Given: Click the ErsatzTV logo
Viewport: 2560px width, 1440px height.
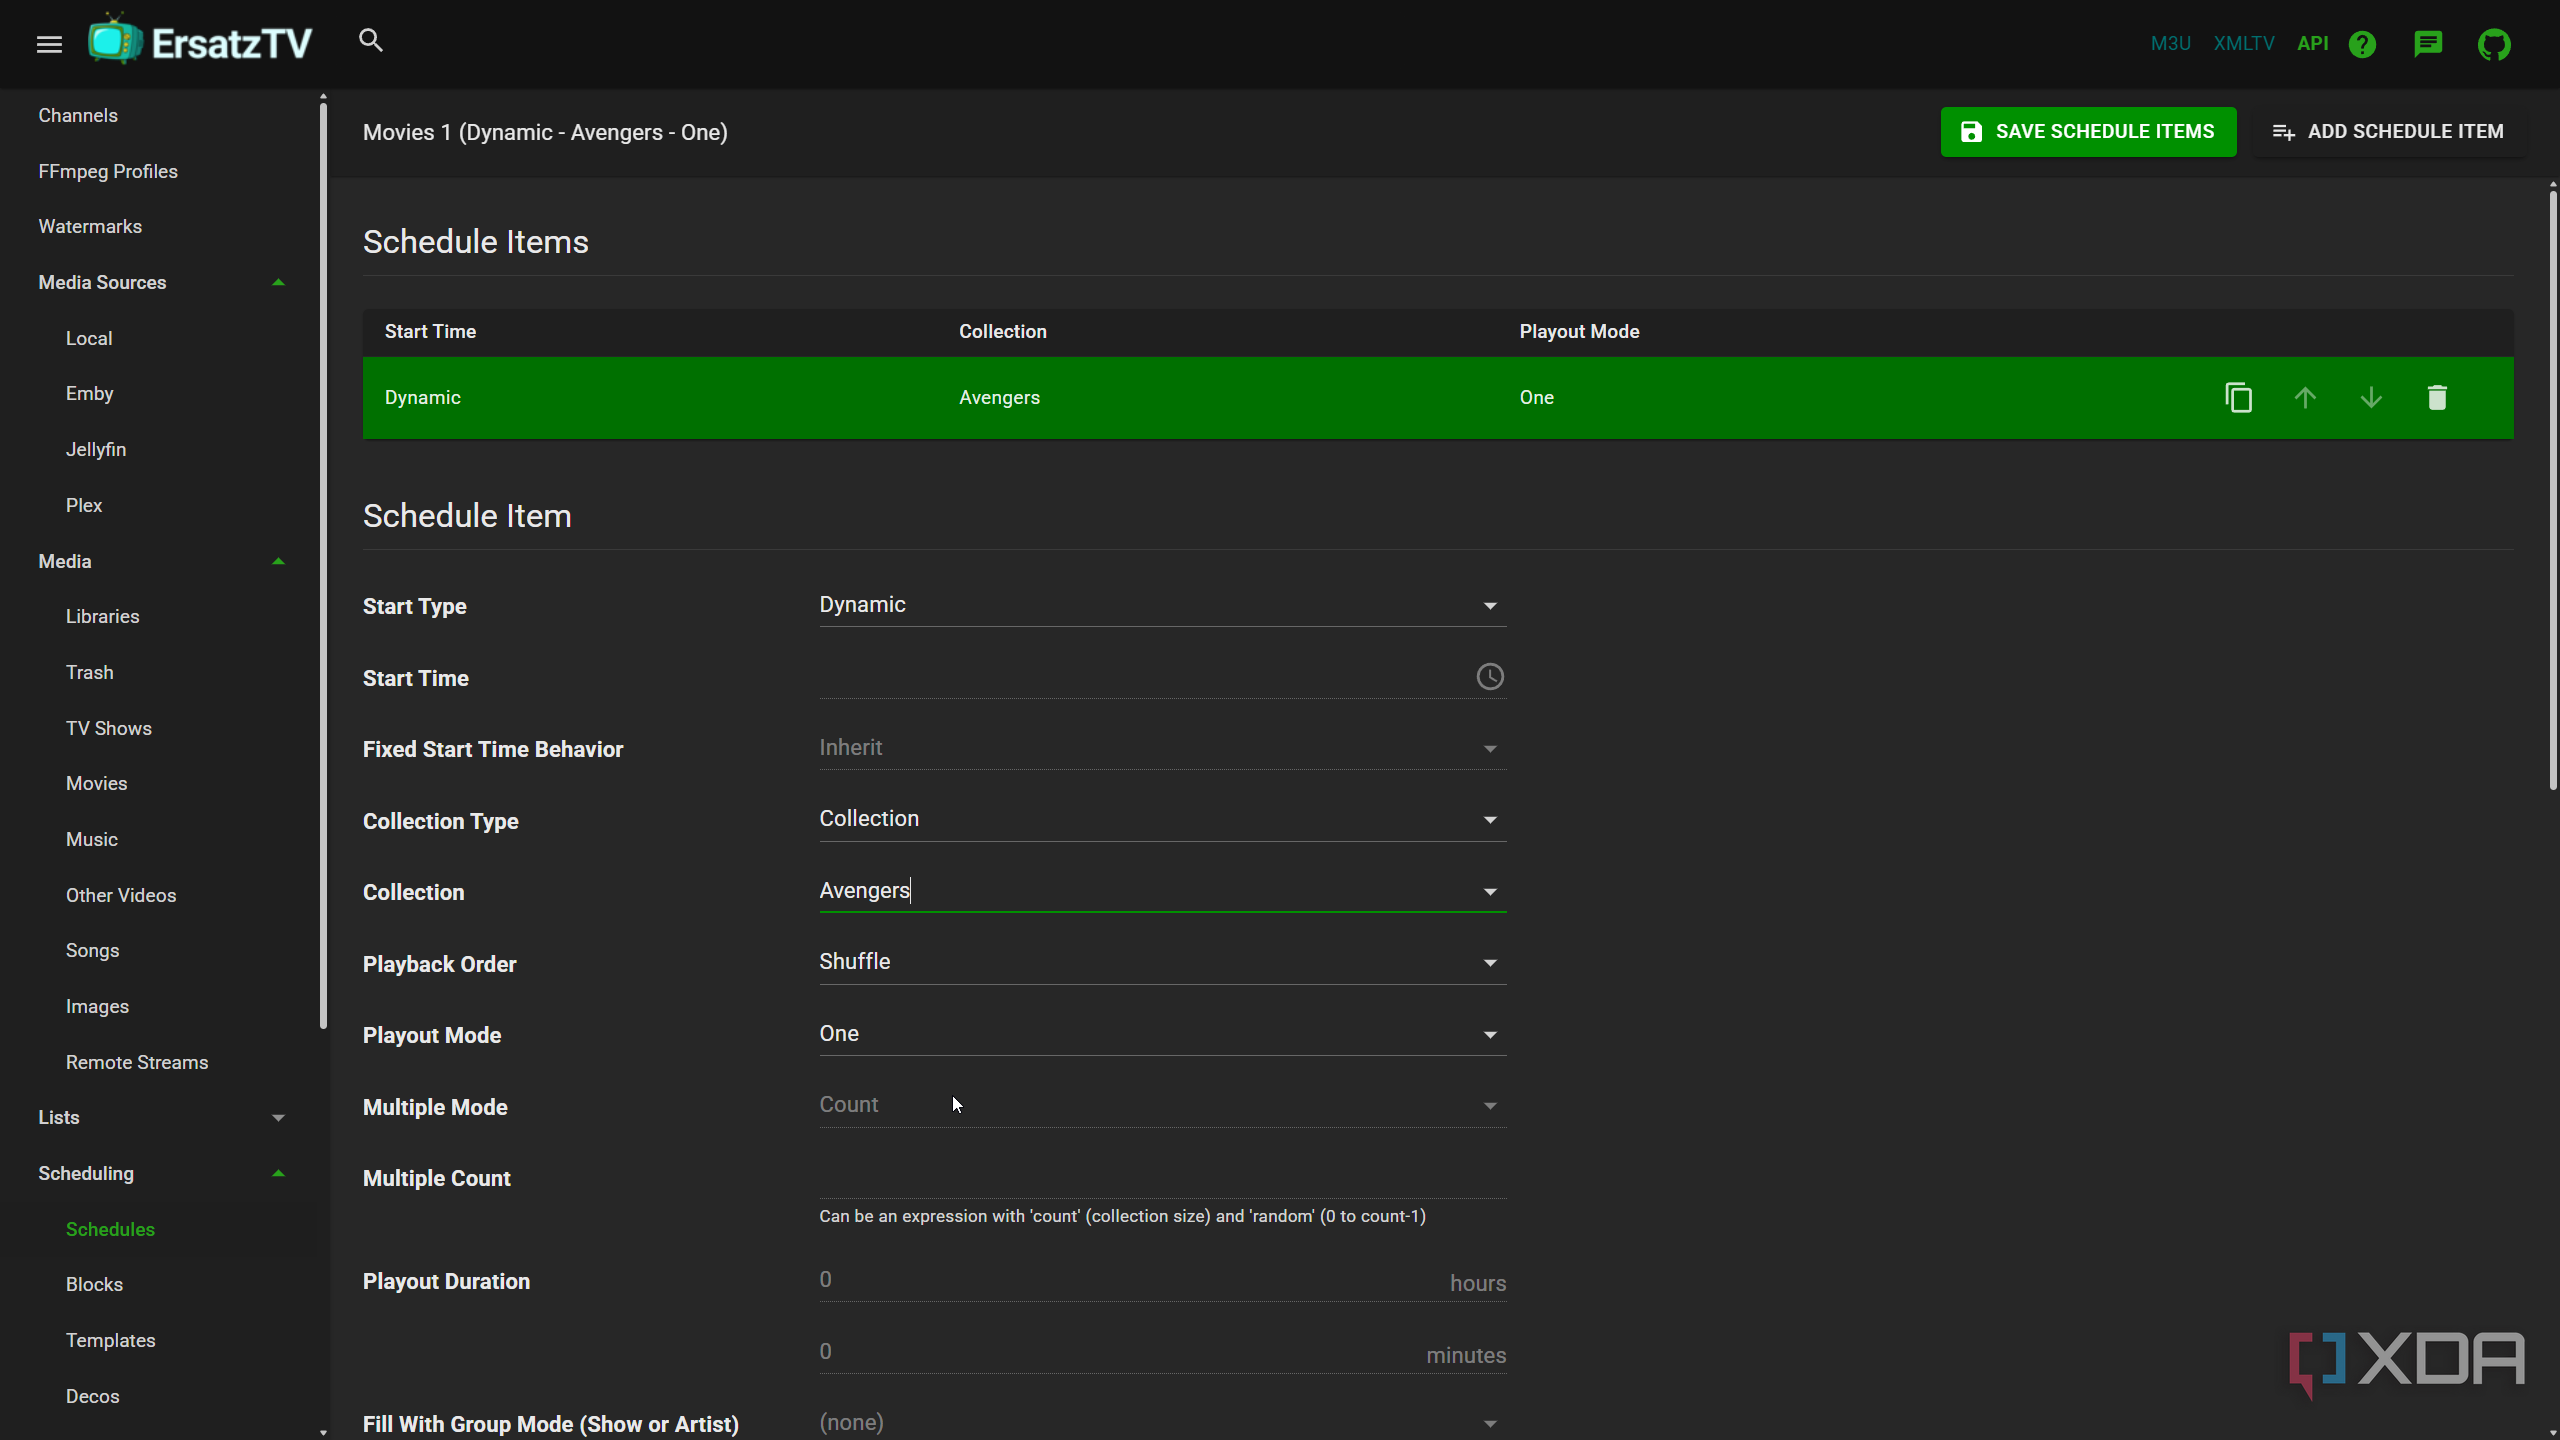Looking at the screenshot, I should (200, 42).
